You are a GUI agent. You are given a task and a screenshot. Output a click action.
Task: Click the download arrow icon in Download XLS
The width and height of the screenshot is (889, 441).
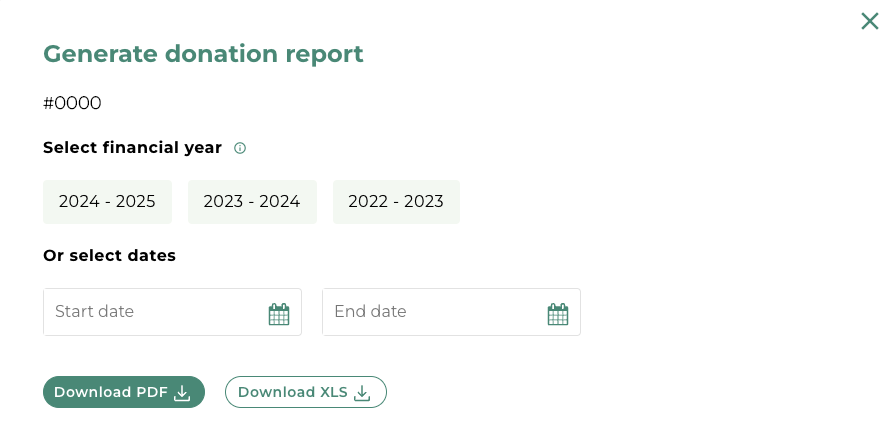pyautogui.click(x=362, y=392)
